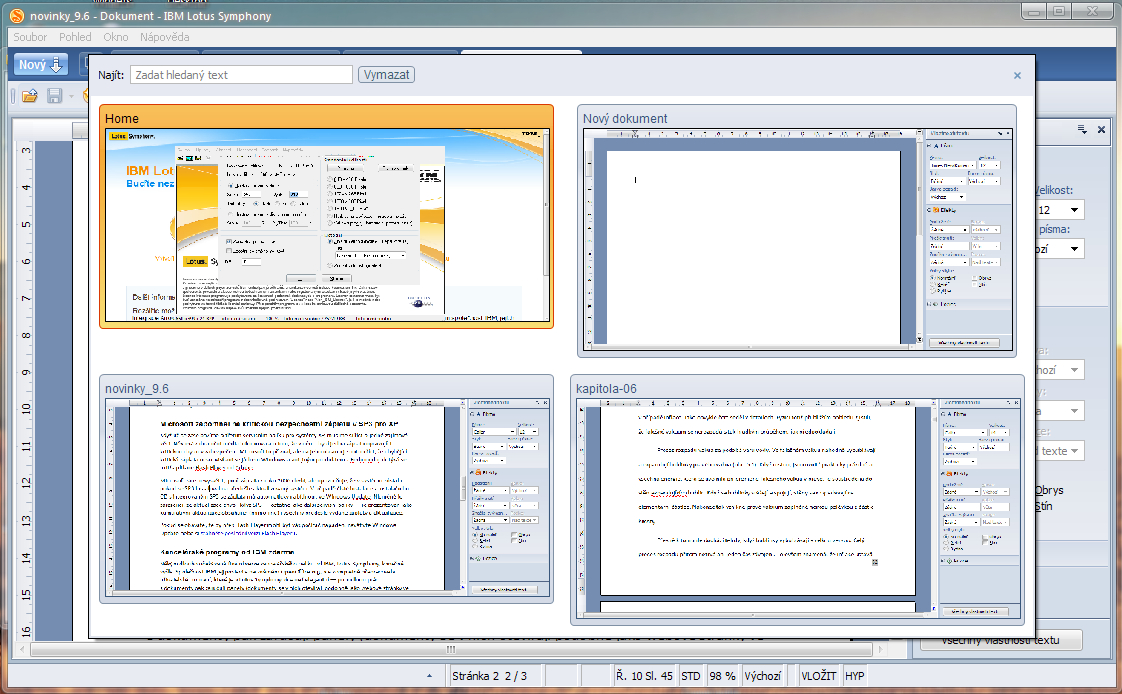Viewport: 1122px width, 694px height.
Task: Click the Nový button
Action: (41, 64)
